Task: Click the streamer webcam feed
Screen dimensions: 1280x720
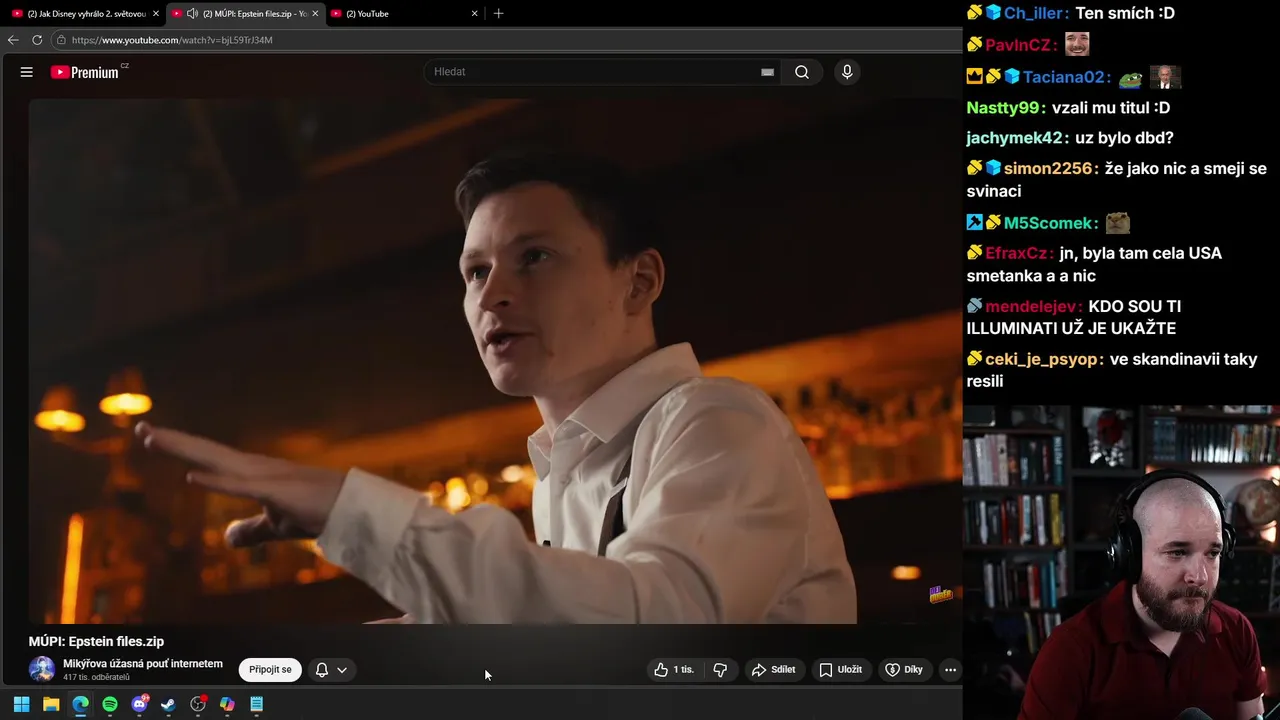Action: tap(1121, 562)
